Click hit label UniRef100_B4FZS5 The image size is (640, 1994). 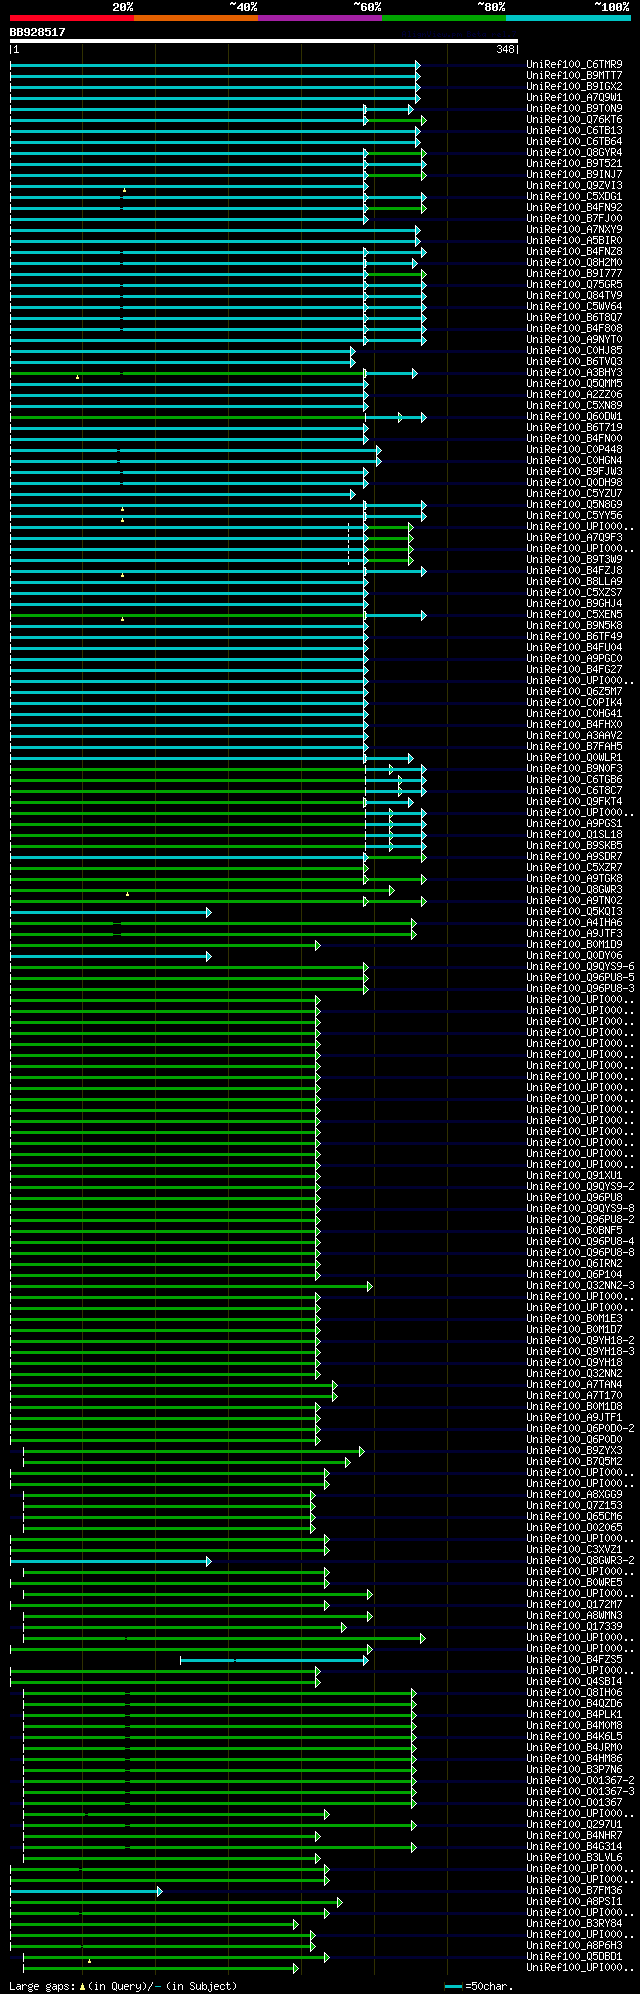575,1659
